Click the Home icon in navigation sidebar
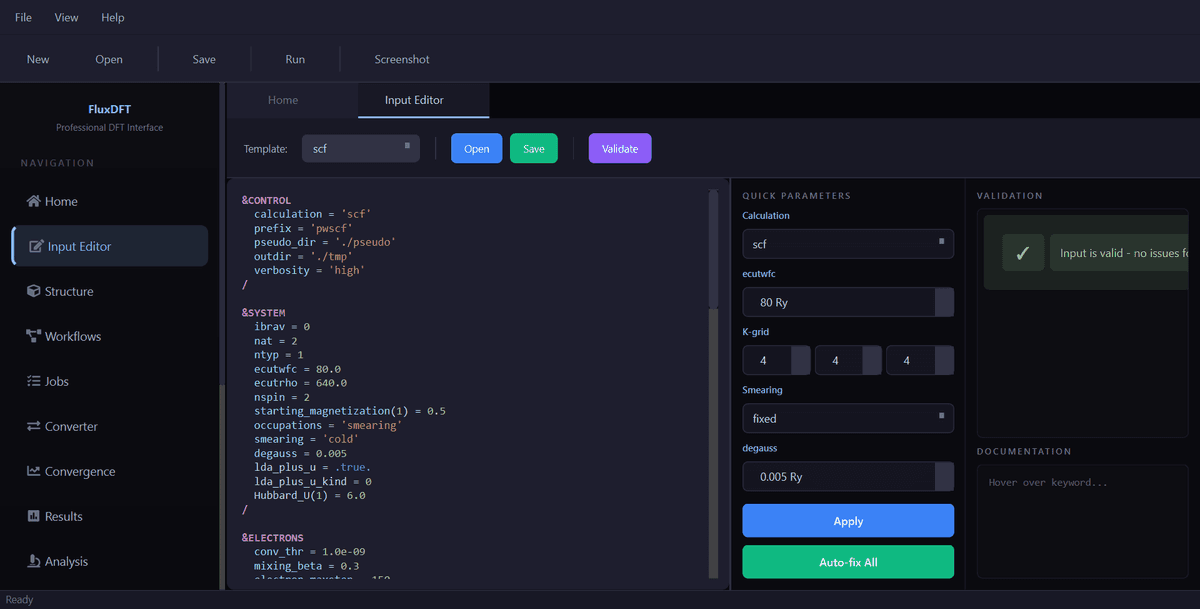 pos(34,202)
